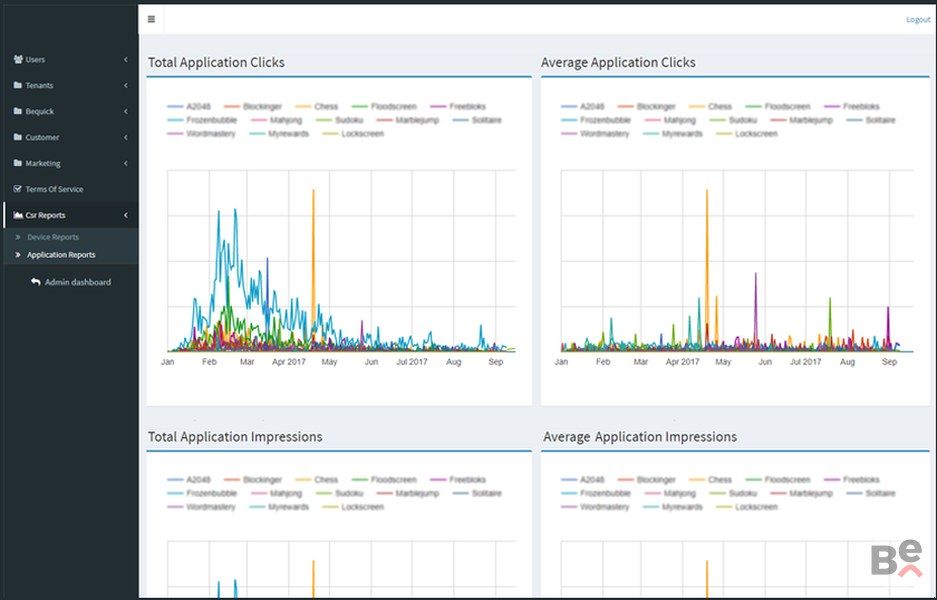
Task: Toggle Lockscreen series in Average Application Impressions
Action: 747,507
